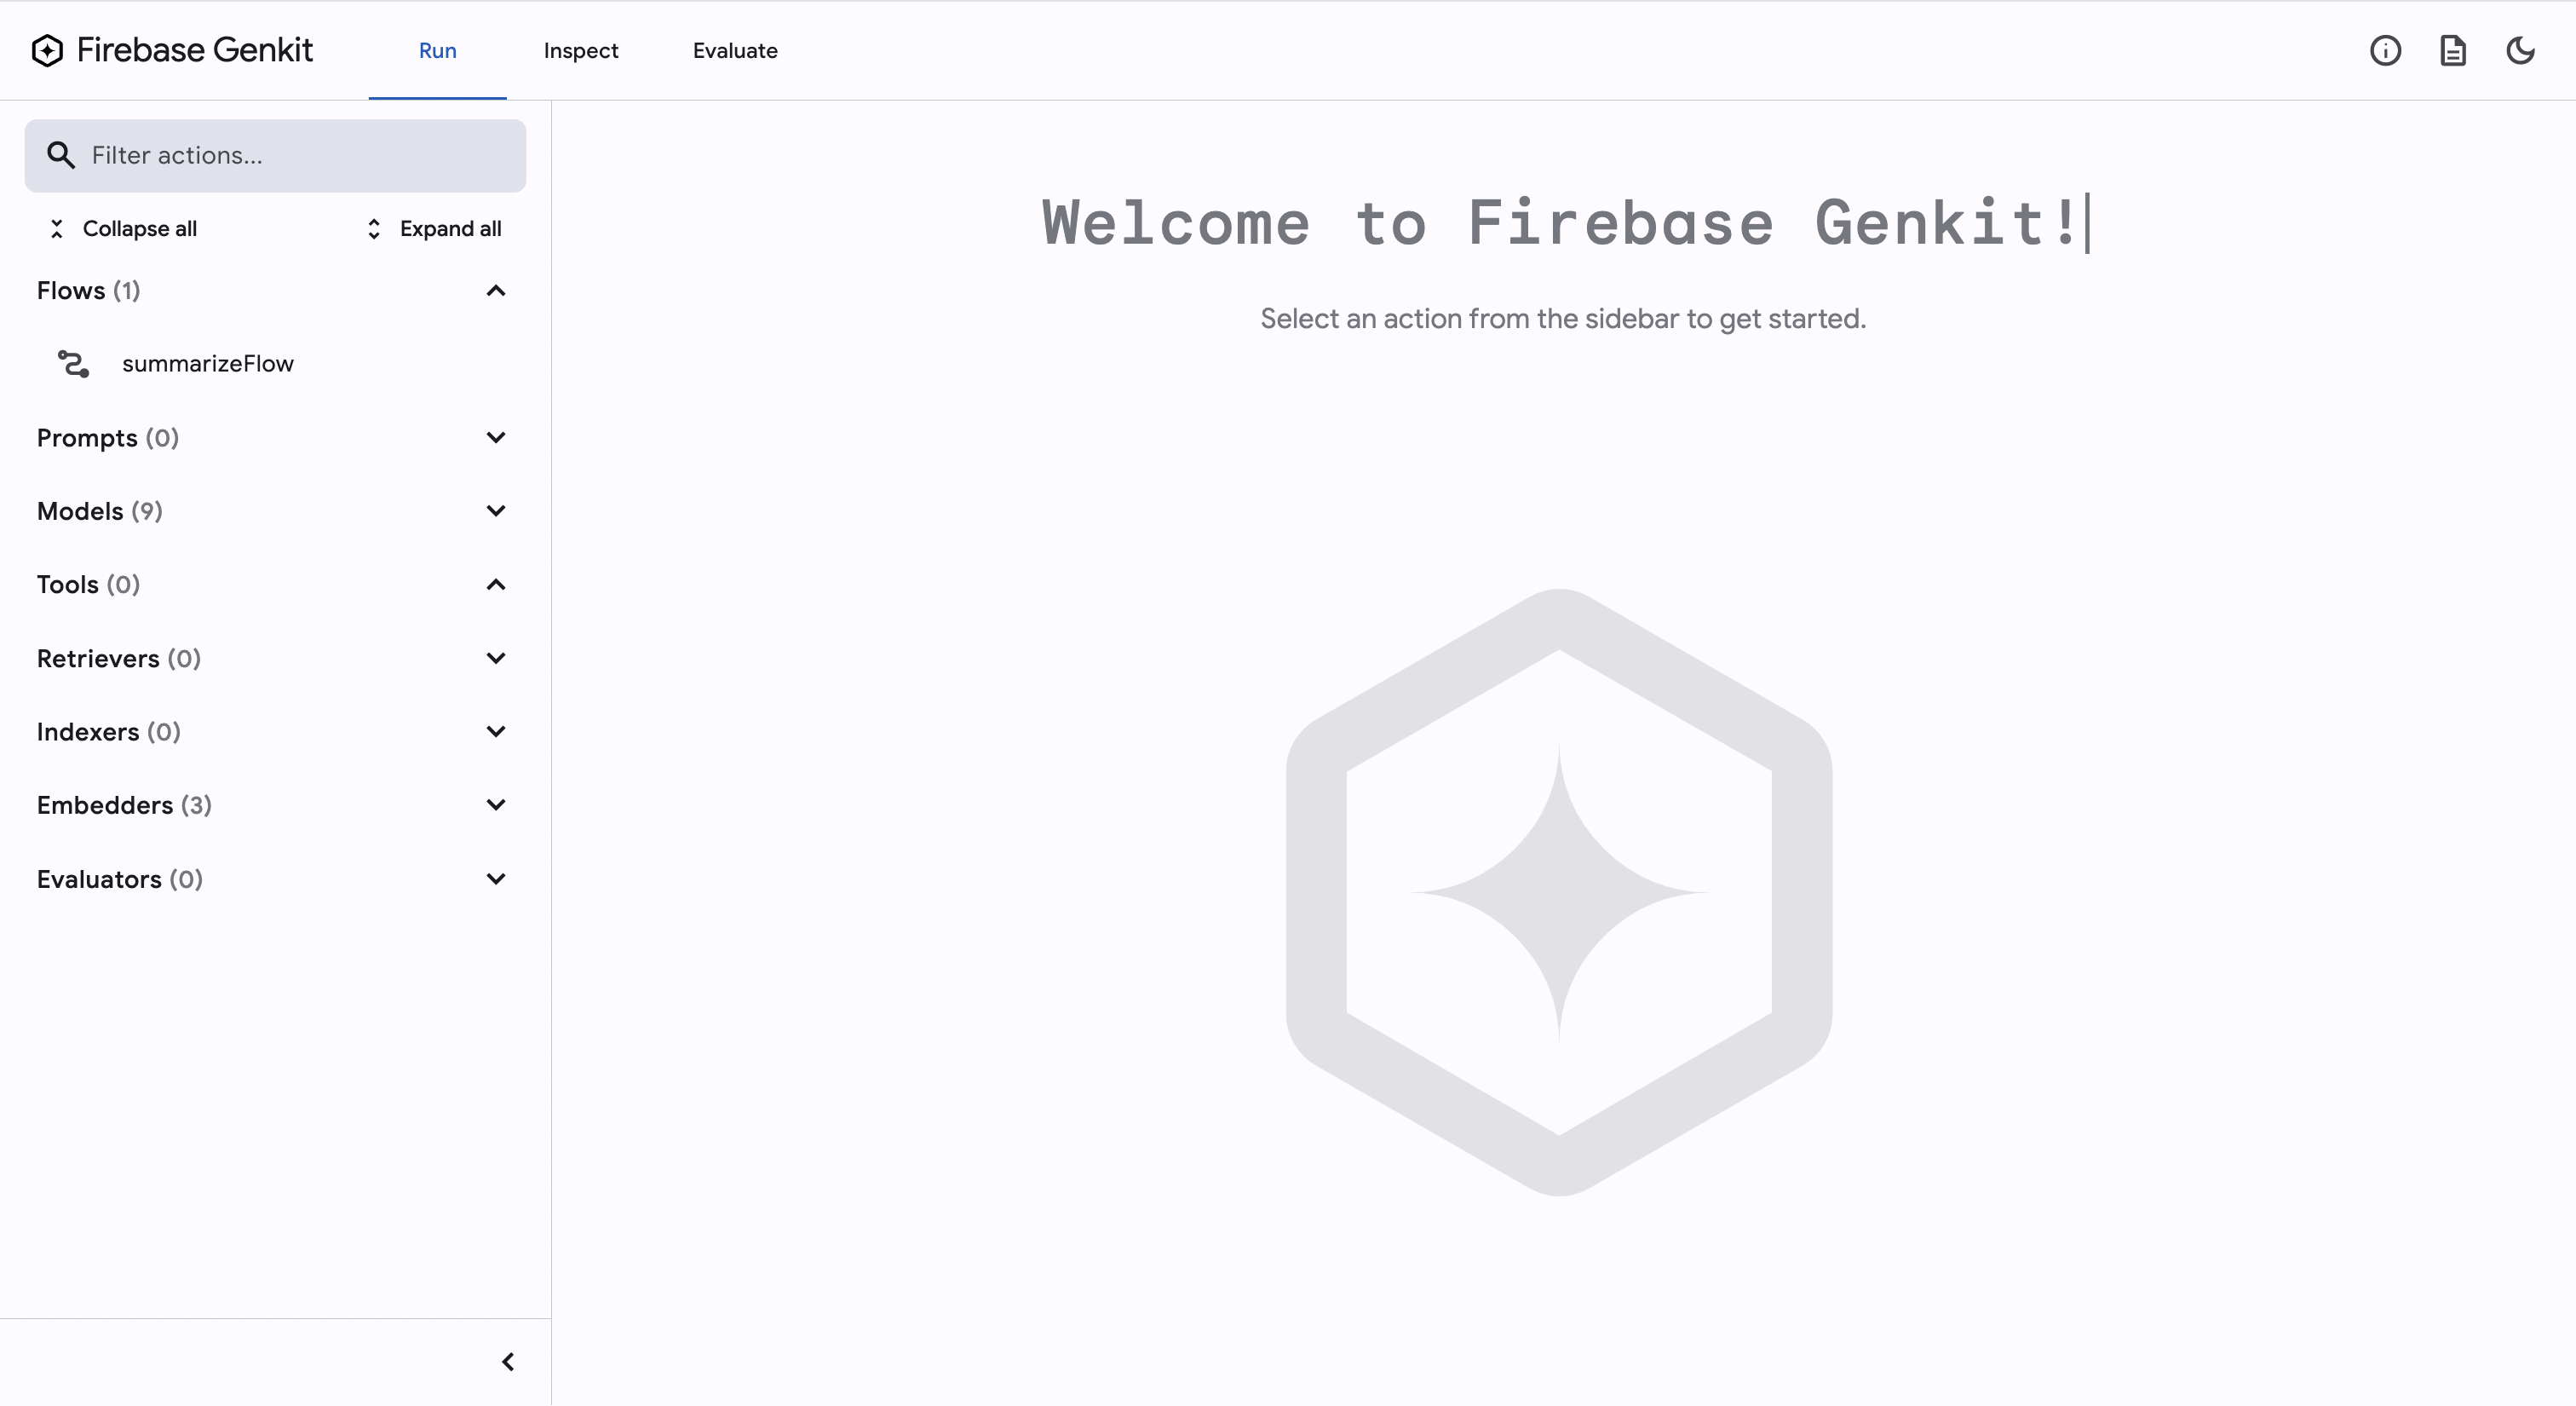Click the Collapse all icon
The height and width of the screenshot is (1406, 2576).
(x=57, y=228)
